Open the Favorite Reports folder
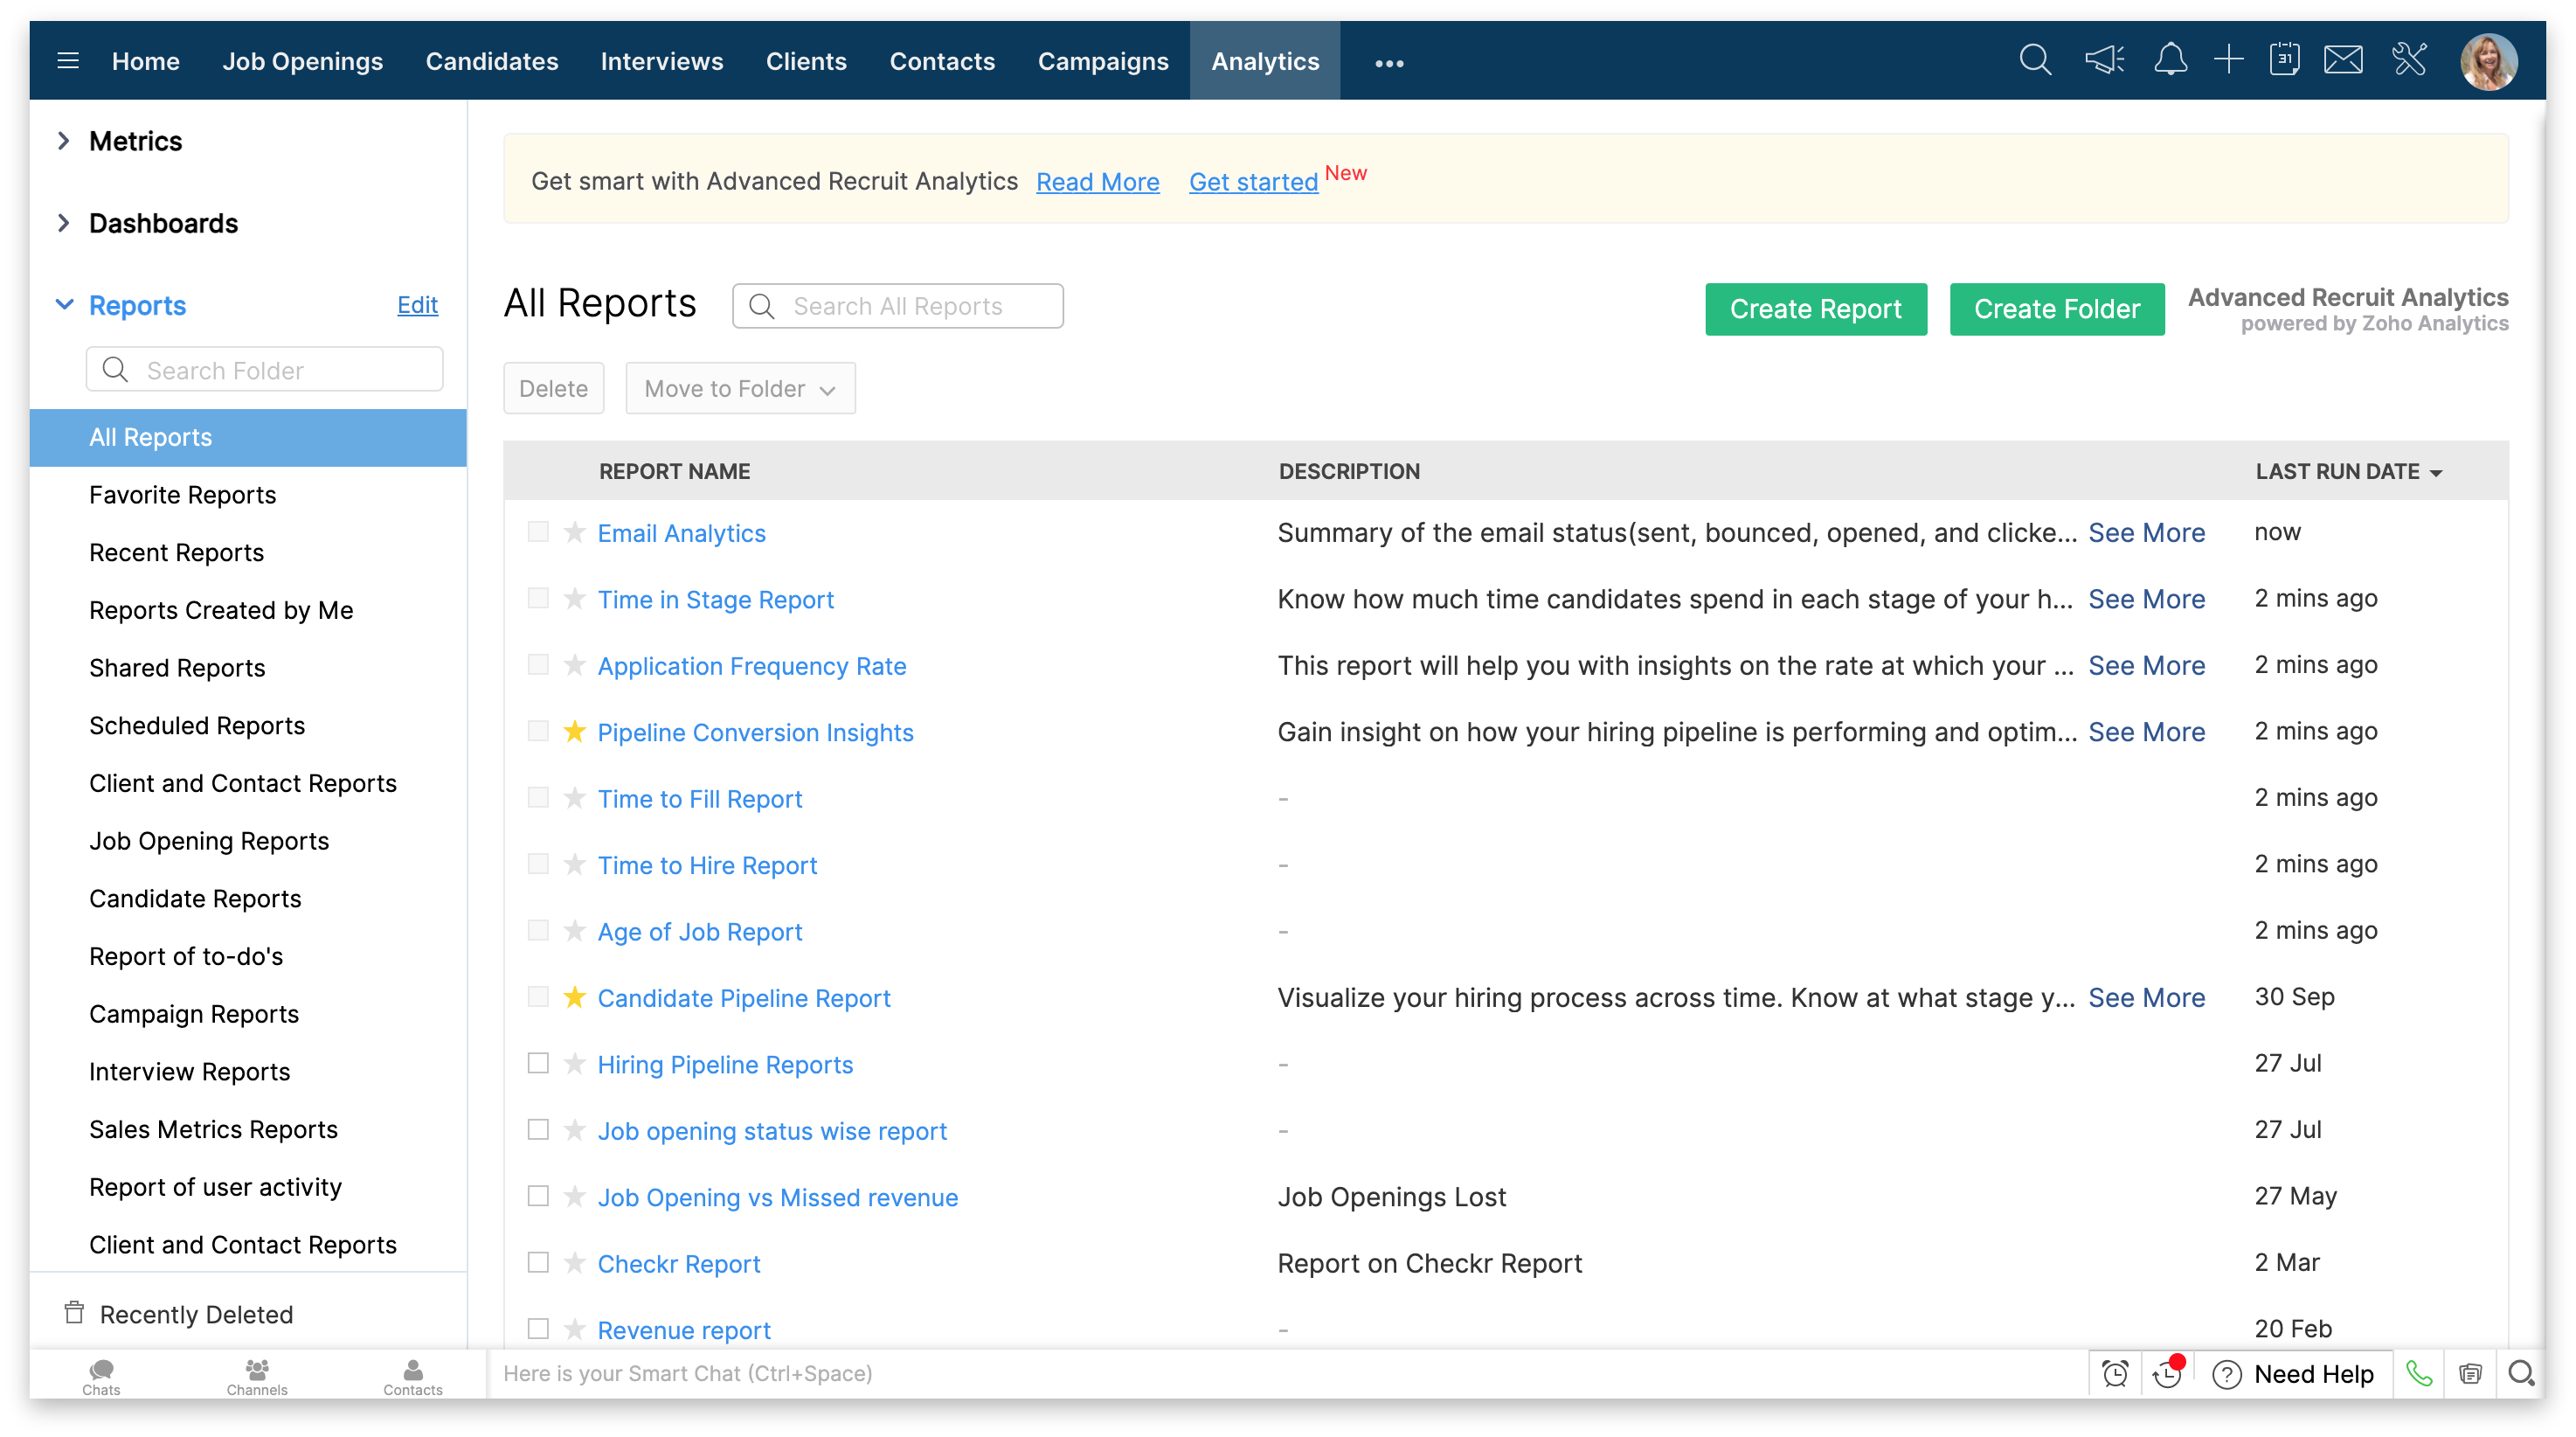 pyautogui.click(x=182, y=495)
